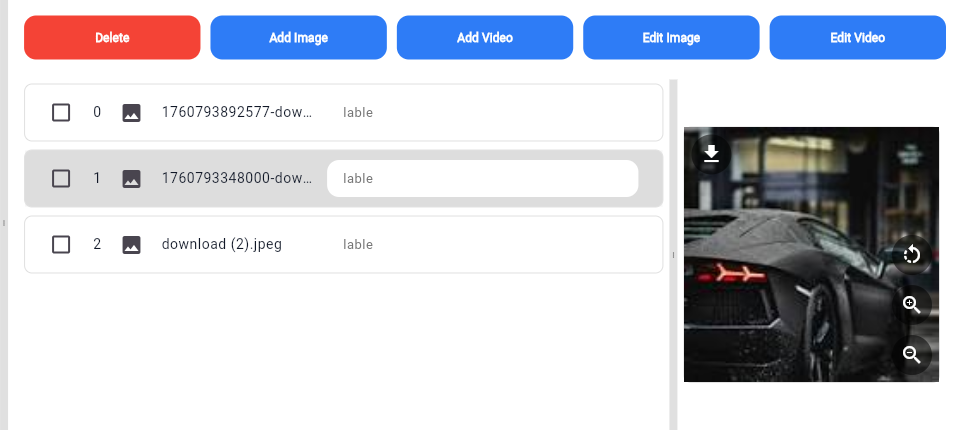Click label field for download (2).jpeg
This screenshot has height=430, width=965.
(482, 245)
